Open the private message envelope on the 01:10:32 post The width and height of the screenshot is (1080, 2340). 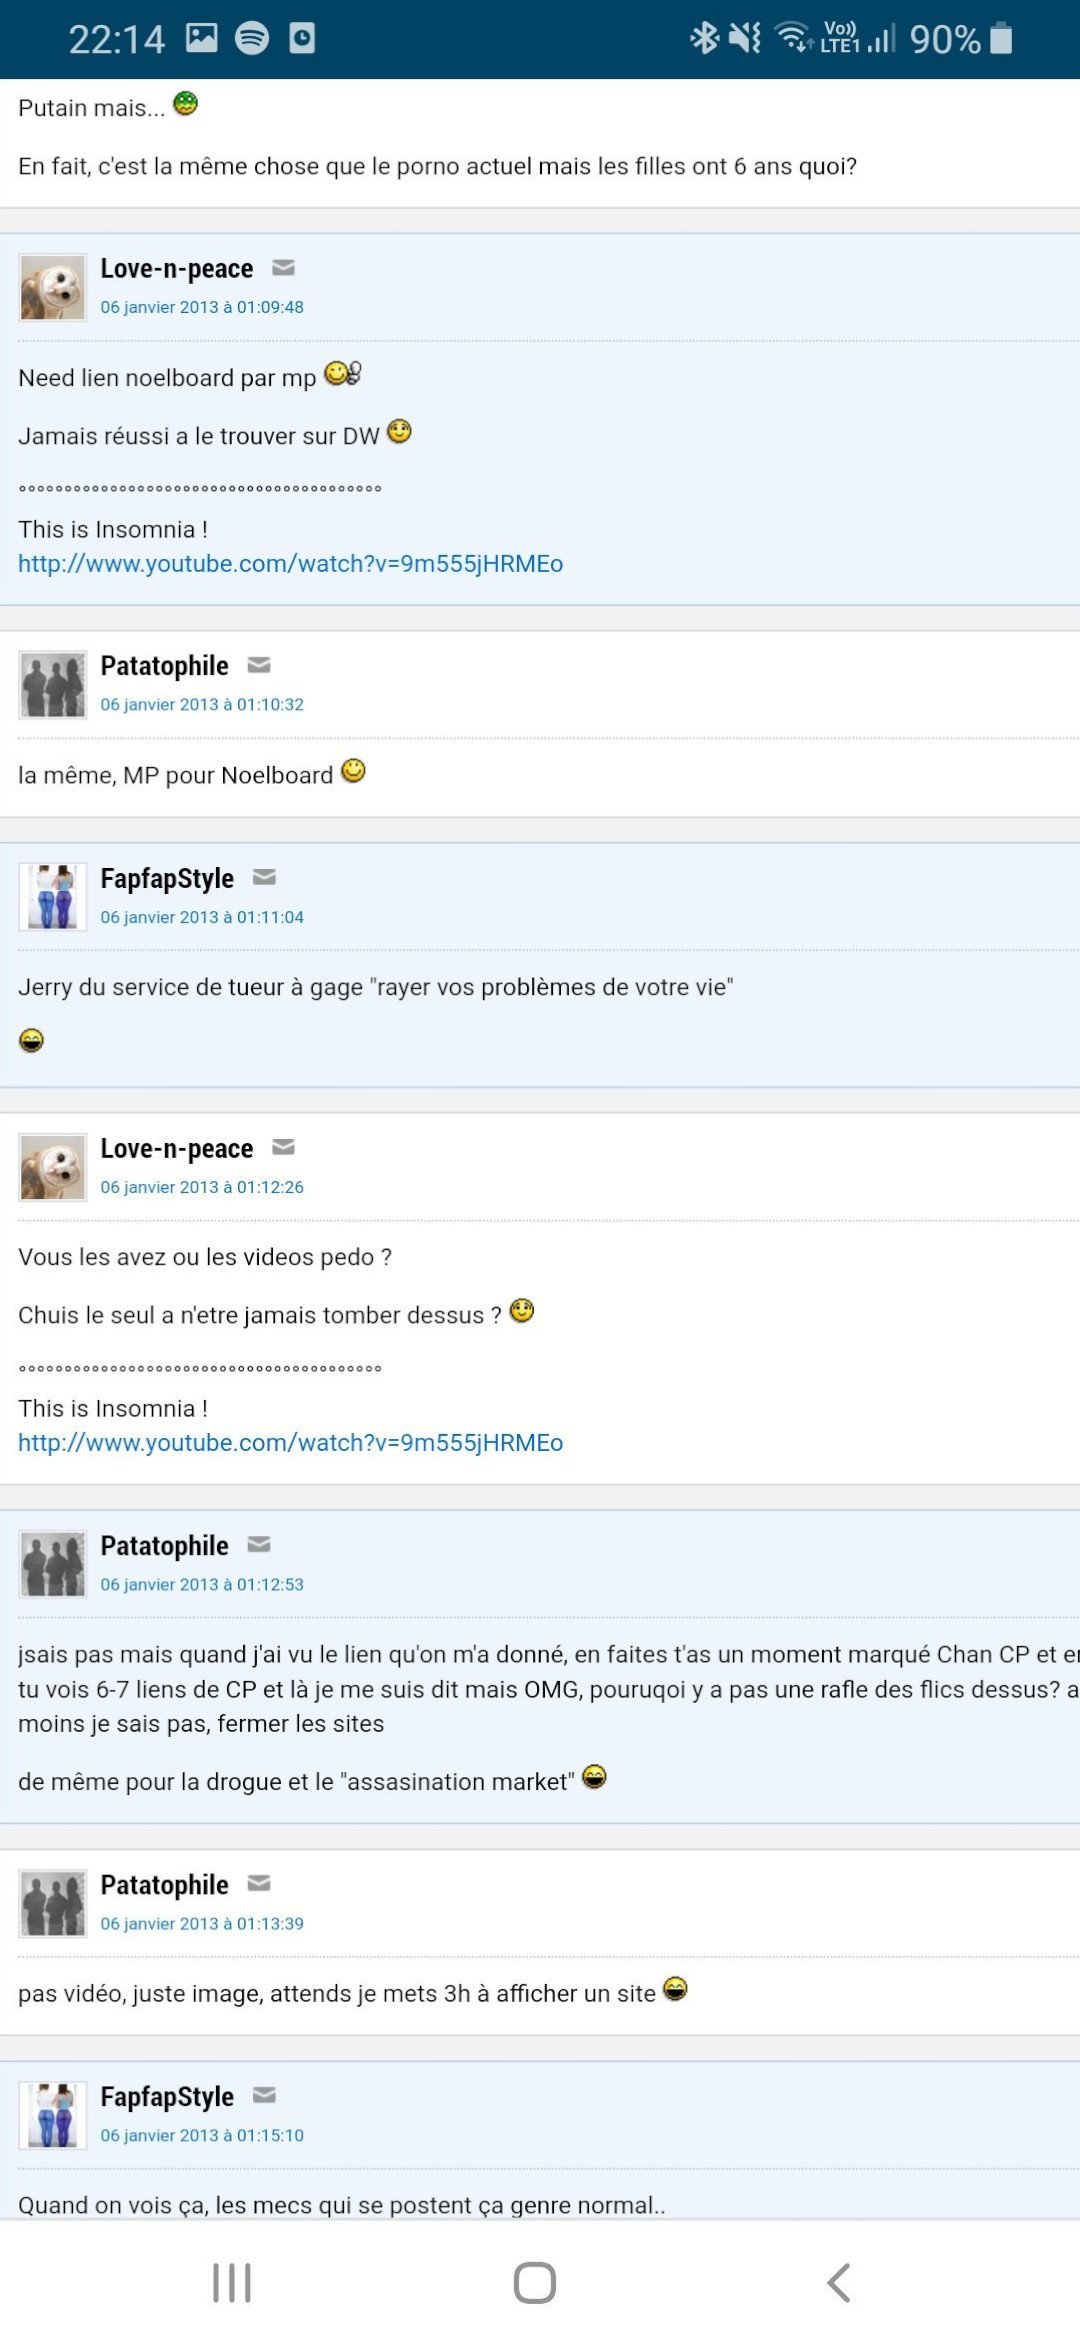[259, 664]
